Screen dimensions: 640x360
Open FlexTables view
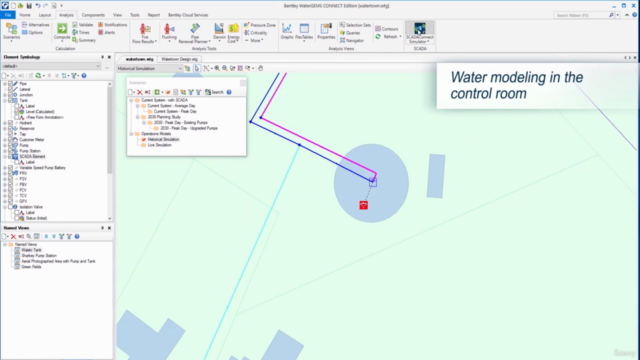304,32
